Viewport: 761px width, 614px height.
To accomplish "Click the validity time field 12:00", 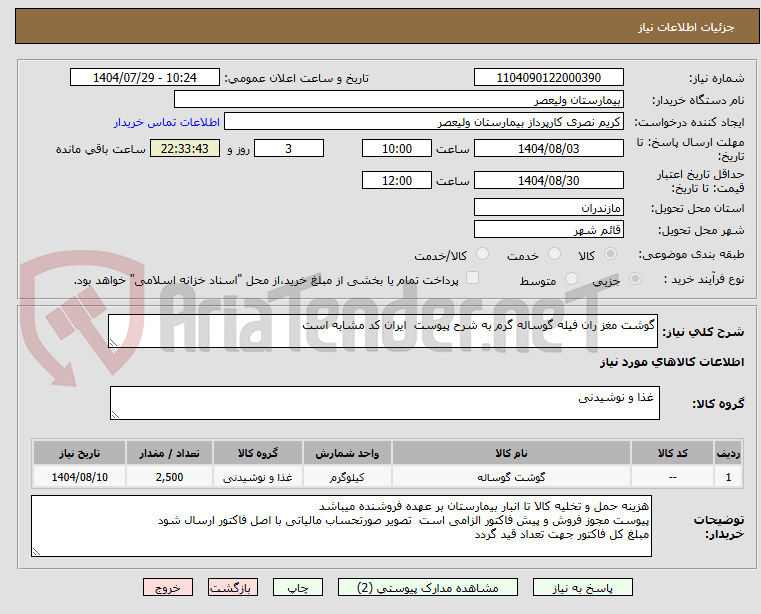I will (397, 181).
